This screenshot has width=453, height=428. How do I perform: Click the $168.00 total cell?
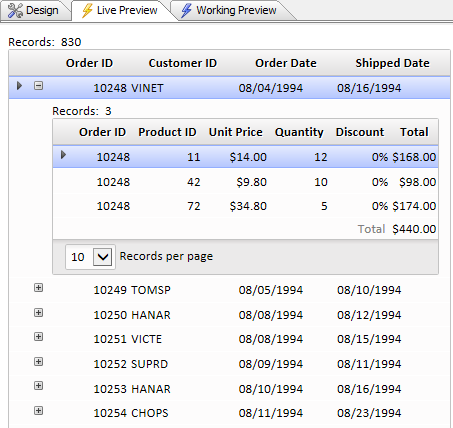[x=414, y=157]
